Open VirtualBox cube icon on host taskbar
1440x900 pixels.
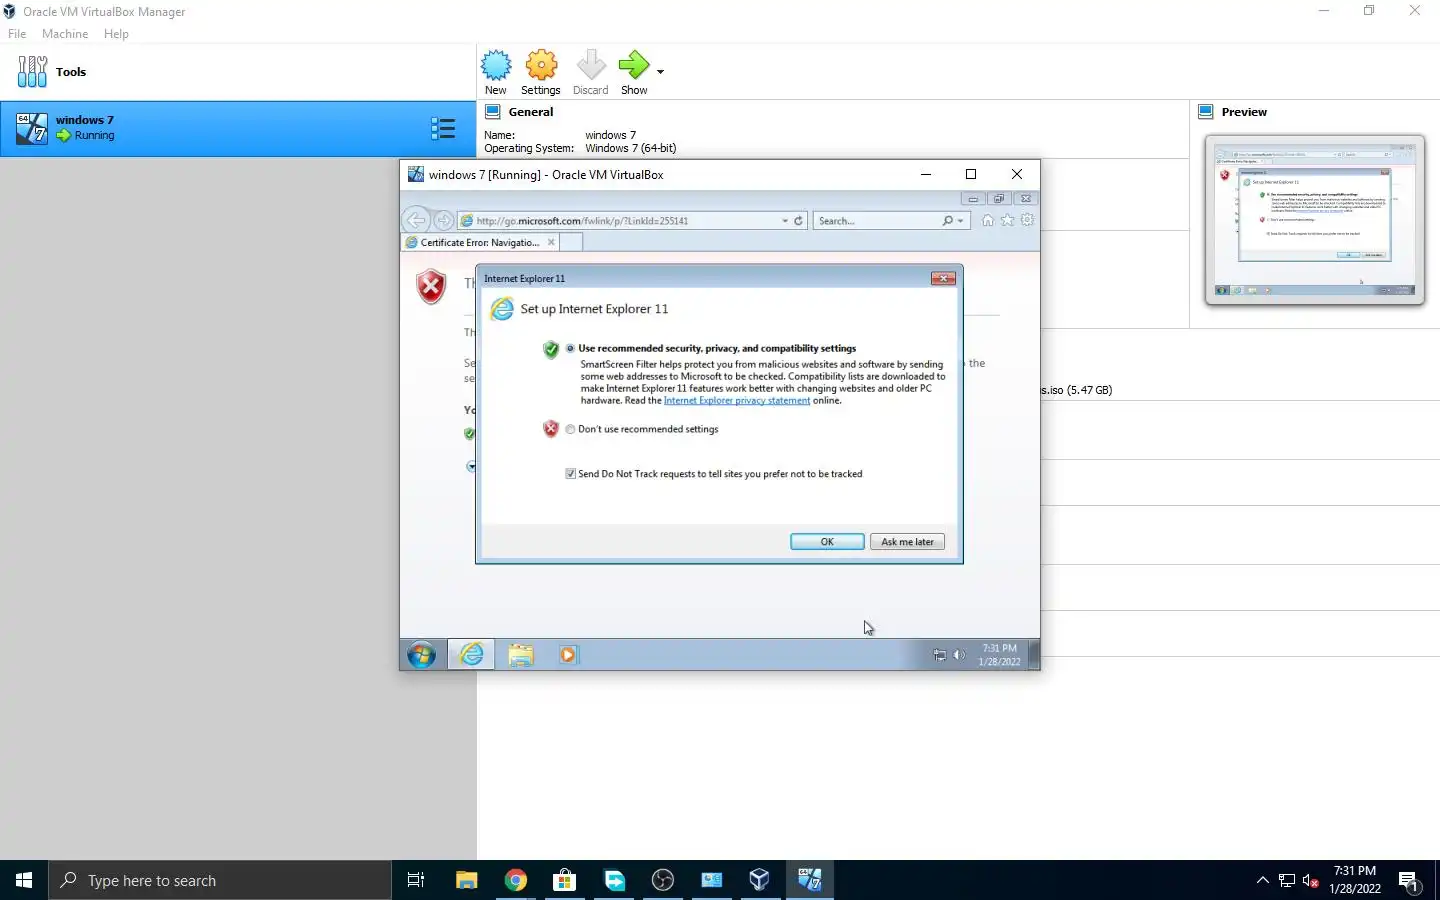click(759, 880)
